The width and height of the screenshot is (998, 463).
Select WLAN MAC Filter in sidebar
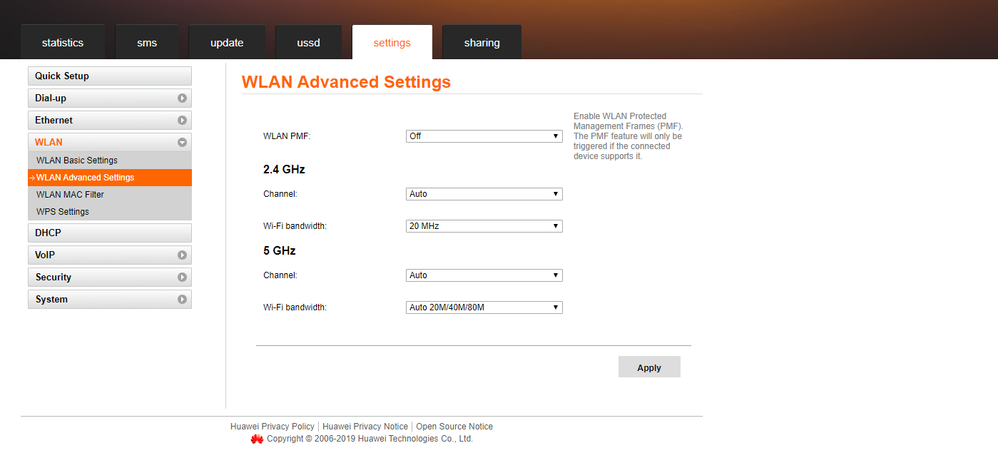[70, 195]
